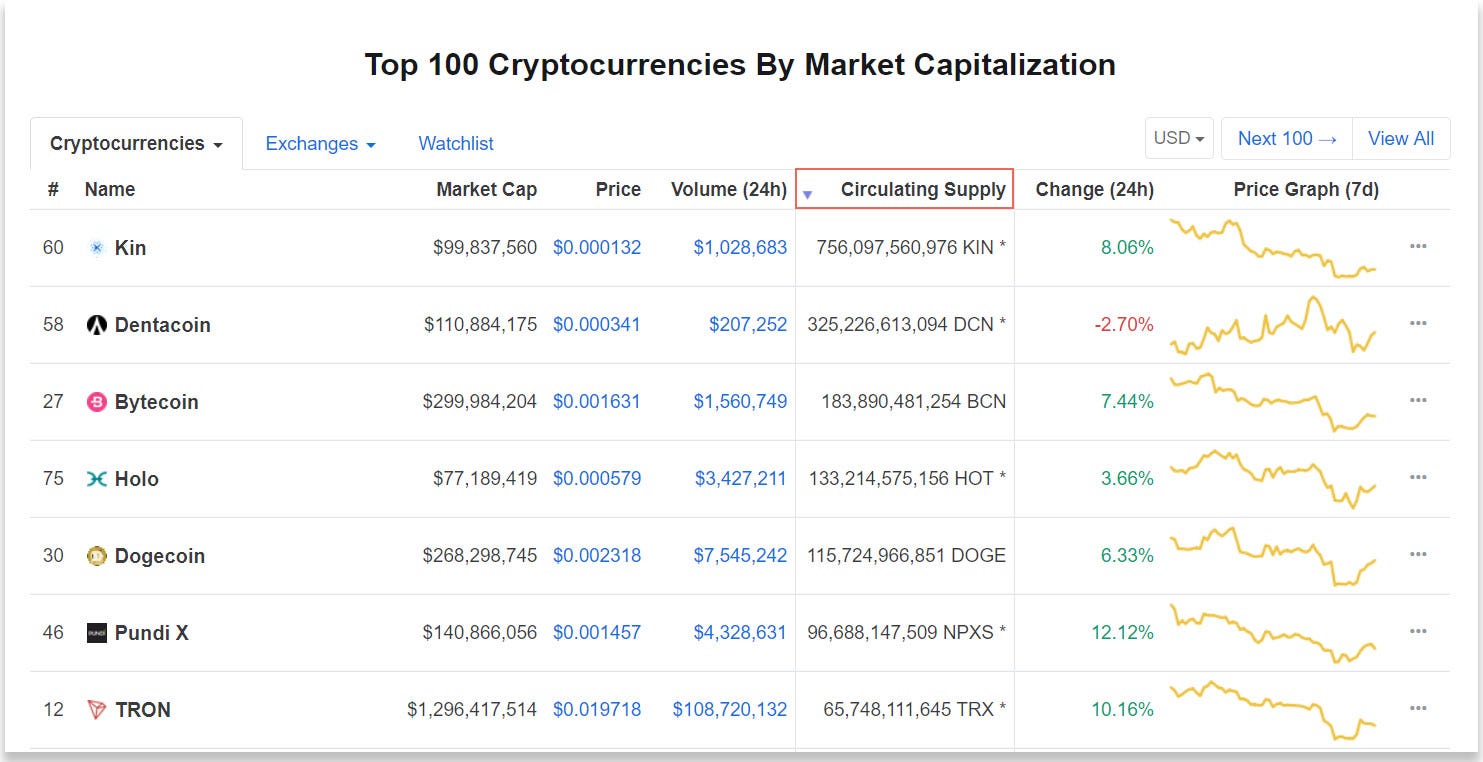This screenshot has height=762, width=1483.
Task: Go to Next 100 cryptocurrencies
Action: point(1287,139)
